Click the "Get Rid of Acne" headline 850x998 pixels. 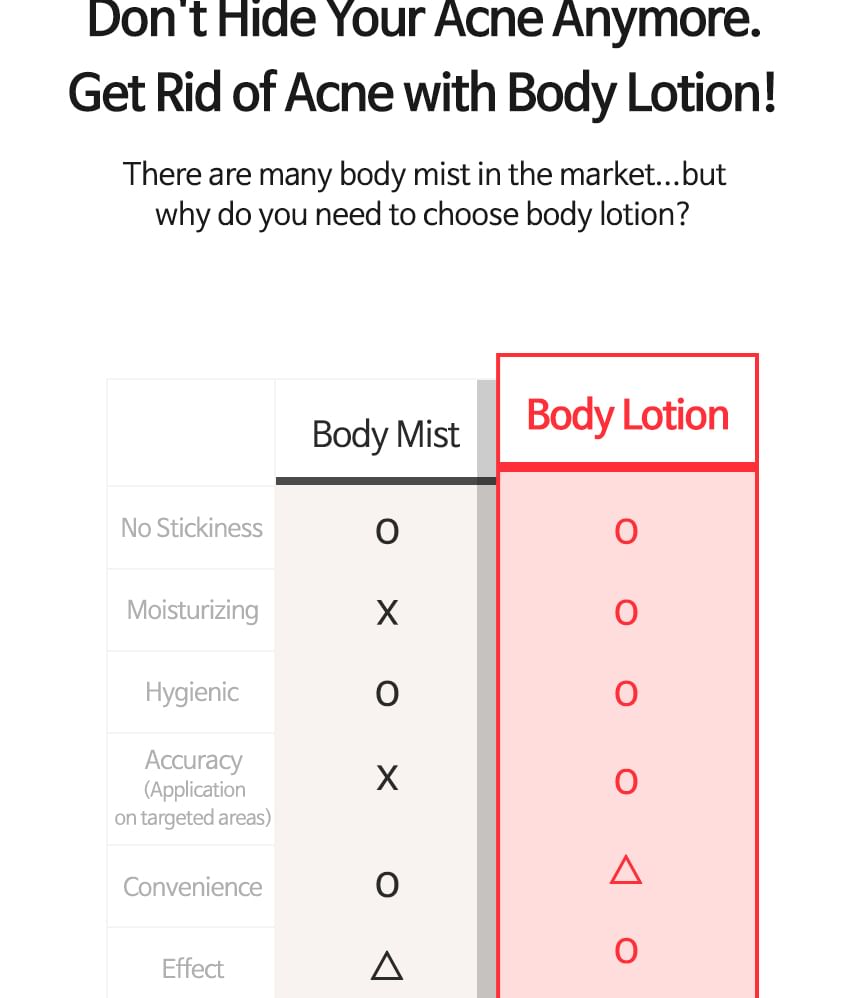click(x=422, y=93)
